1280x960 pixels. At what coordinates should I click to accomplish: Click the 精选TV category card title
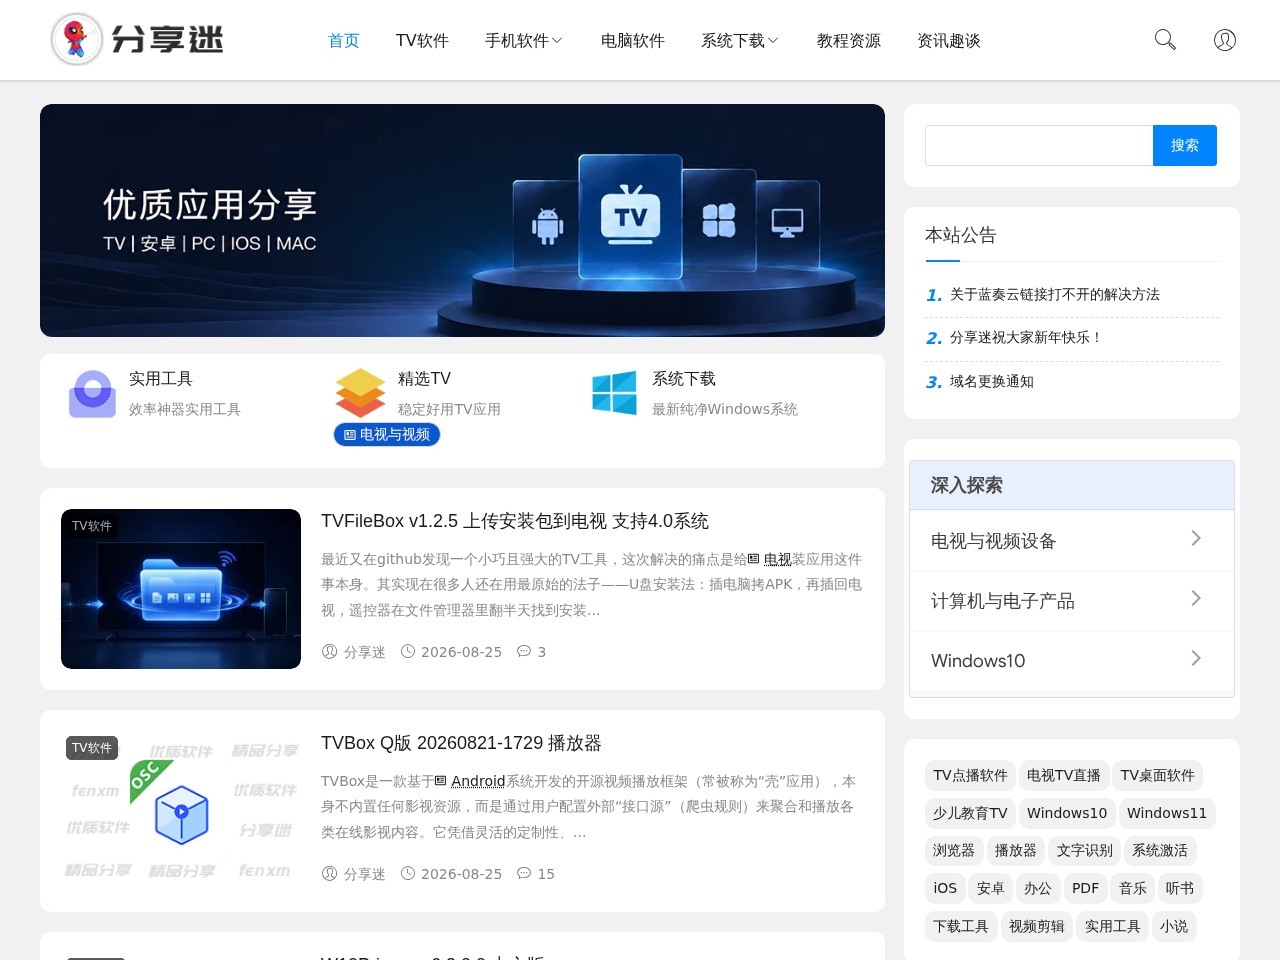click(424, 379)
